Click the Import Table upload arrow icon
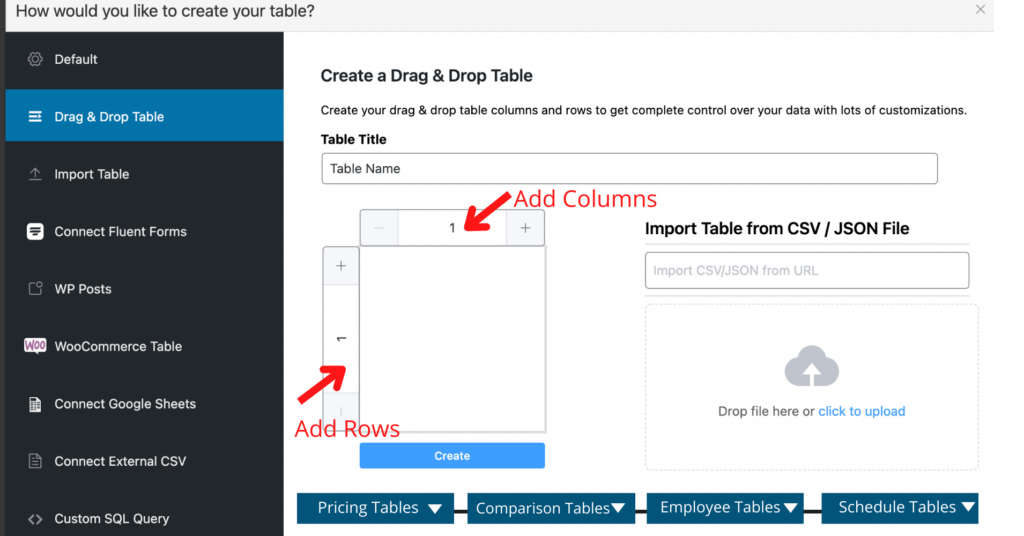 [x=35, y=174]
